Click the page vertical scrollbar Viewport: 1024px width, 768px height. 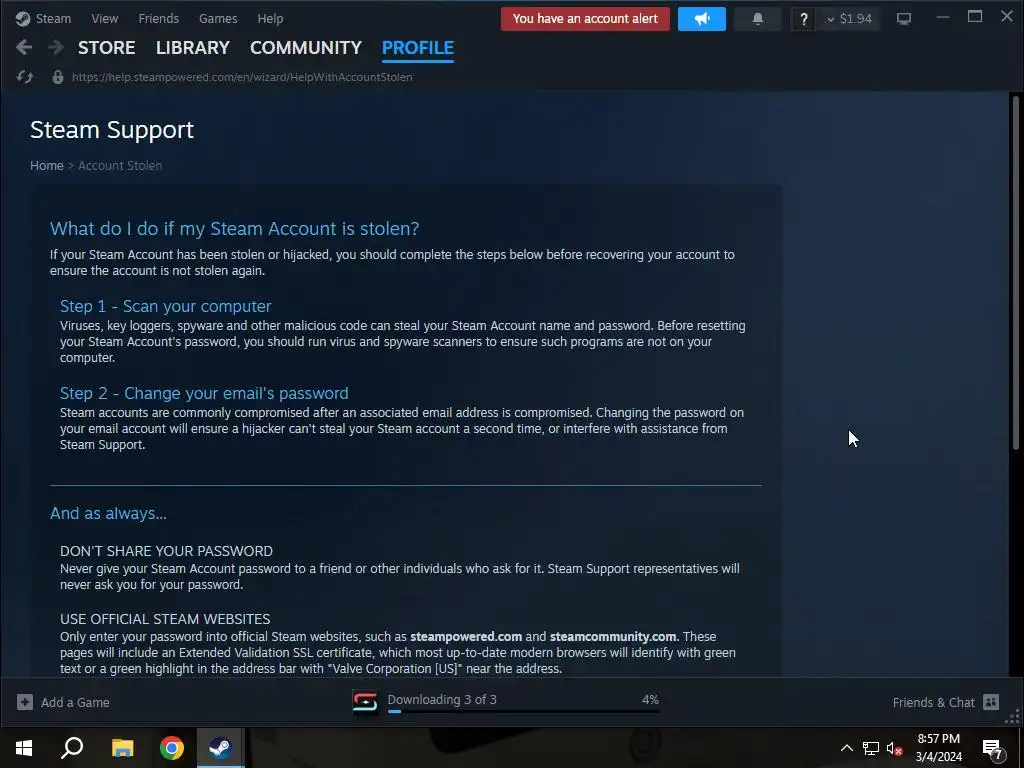coord(1016,272)
